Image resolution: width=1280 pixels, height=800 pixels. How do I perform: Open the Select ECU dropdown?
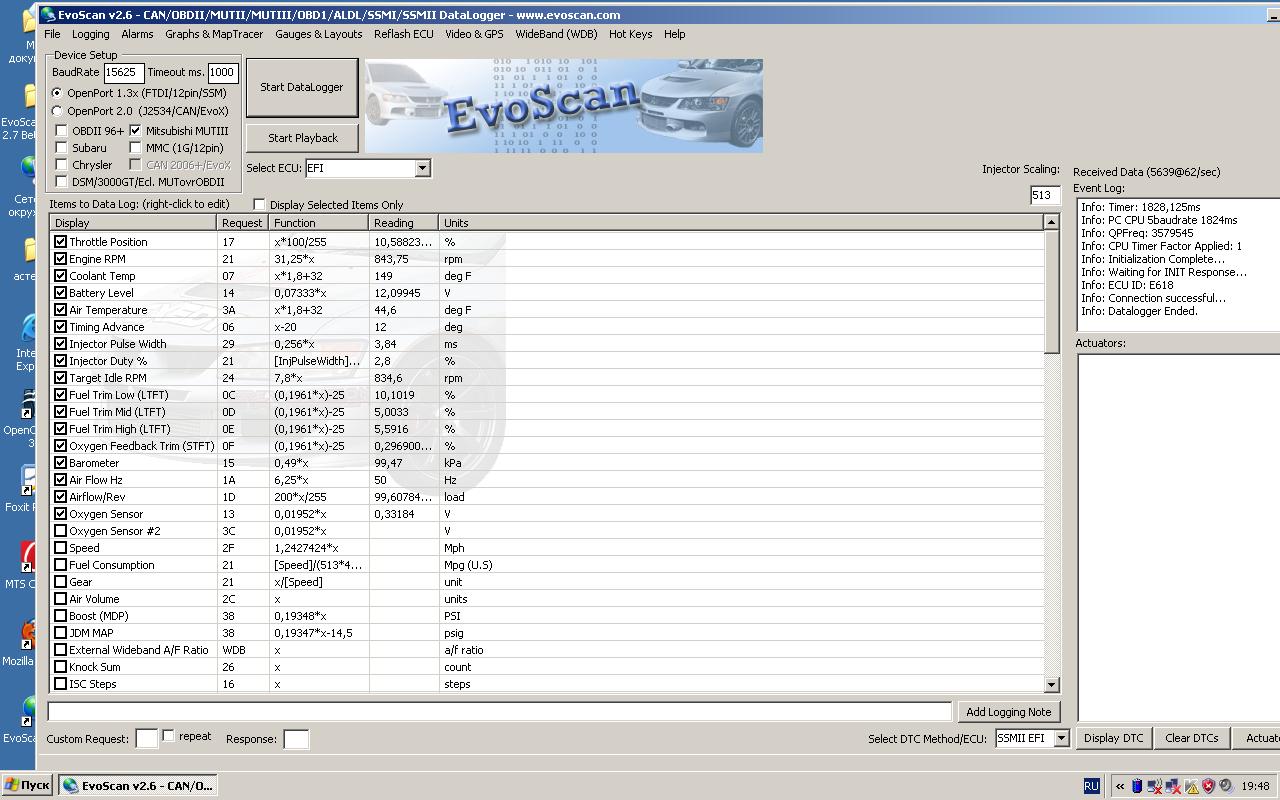pyautogui.click(x=422, y=168)
